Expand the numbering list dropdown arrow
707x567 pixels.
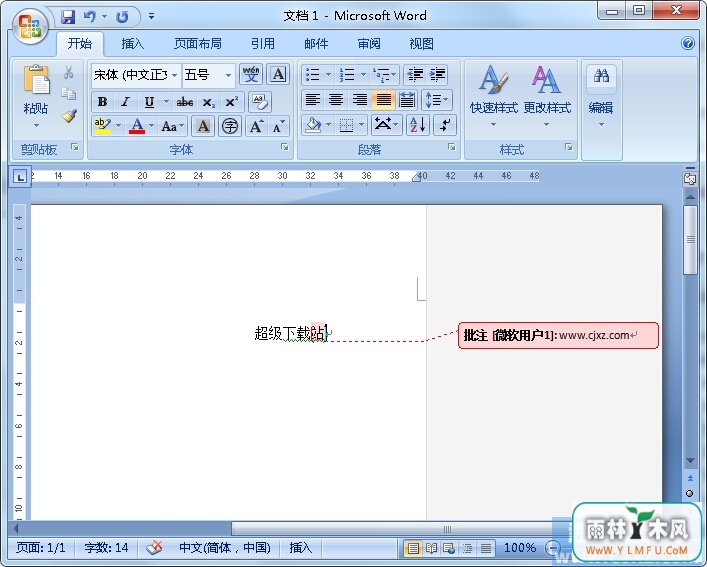click(363, 74)
